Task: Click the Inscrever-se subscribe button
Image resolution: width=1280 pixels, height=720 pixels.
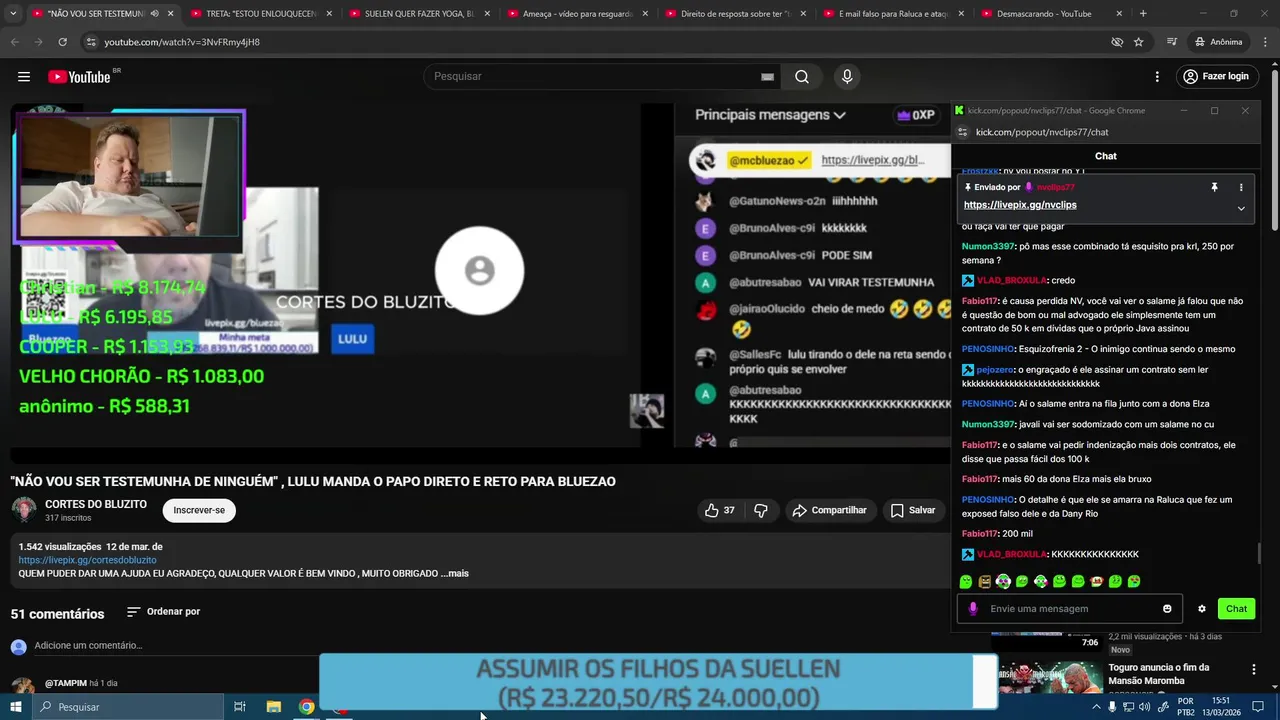Action: click(x=199, y=510)
